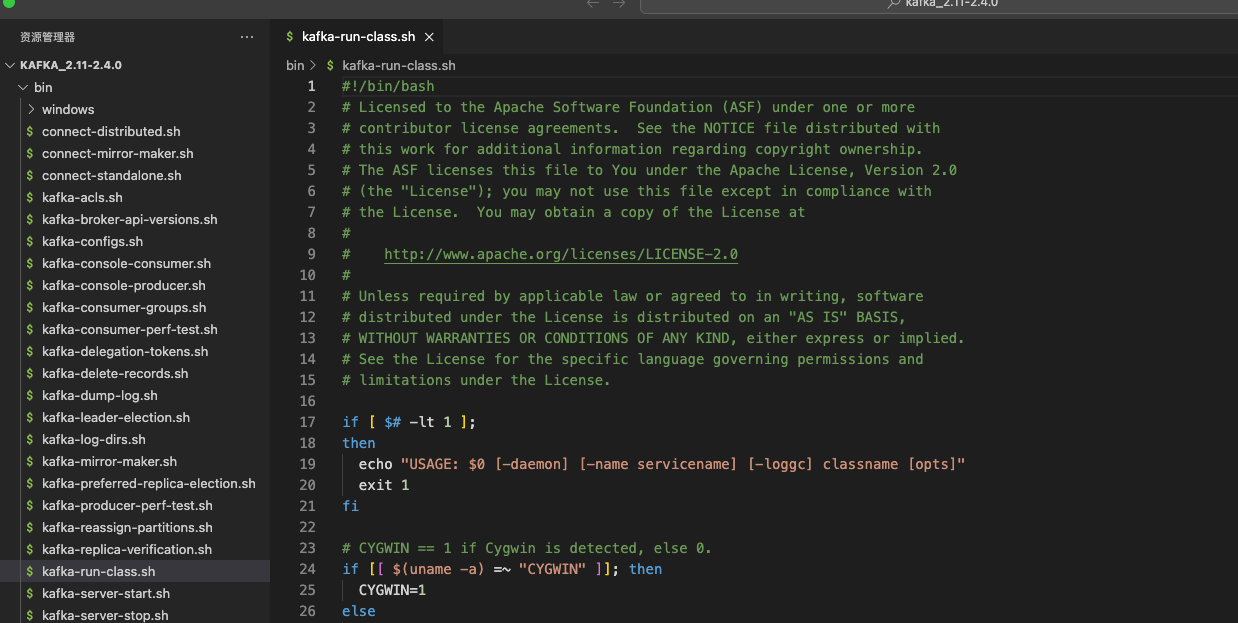Select kafka-replica-verification.sh in Explorer
This screenshot has width=1238, height=623.
coord(127,550)
